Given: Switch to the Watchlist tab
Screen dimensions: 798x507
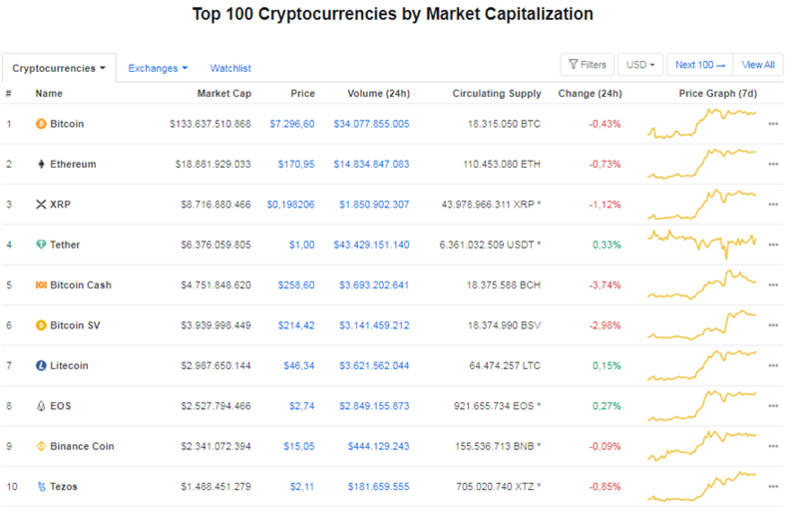Looking at the screenshot, I should pos(230,68).
